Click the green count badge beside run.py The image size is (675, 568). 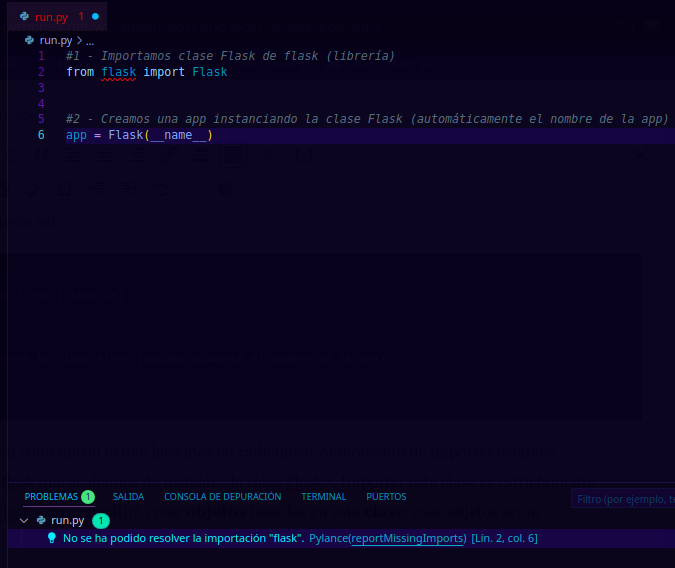(x=100, y=520)
